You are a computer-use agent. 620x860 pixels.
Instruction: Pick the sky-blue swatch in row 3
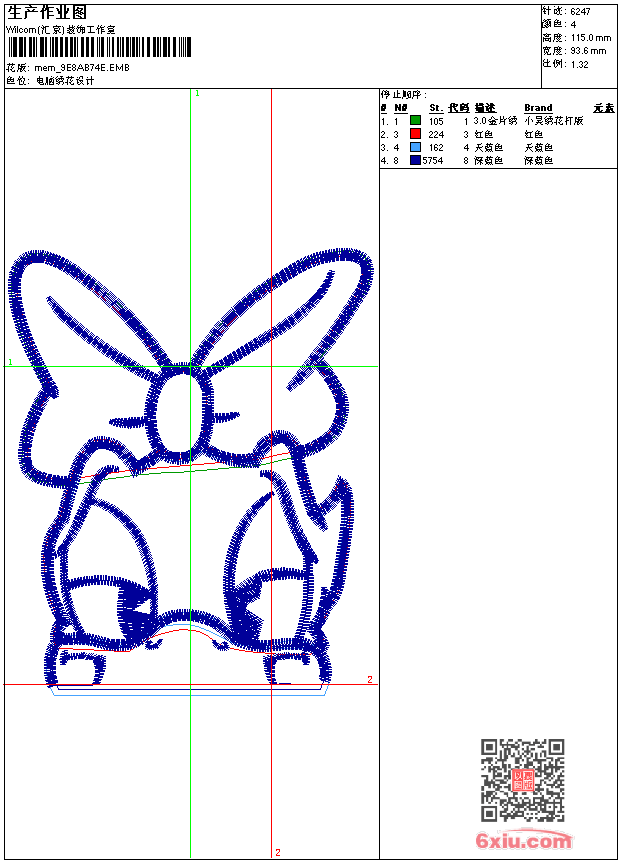pos(415,146)
